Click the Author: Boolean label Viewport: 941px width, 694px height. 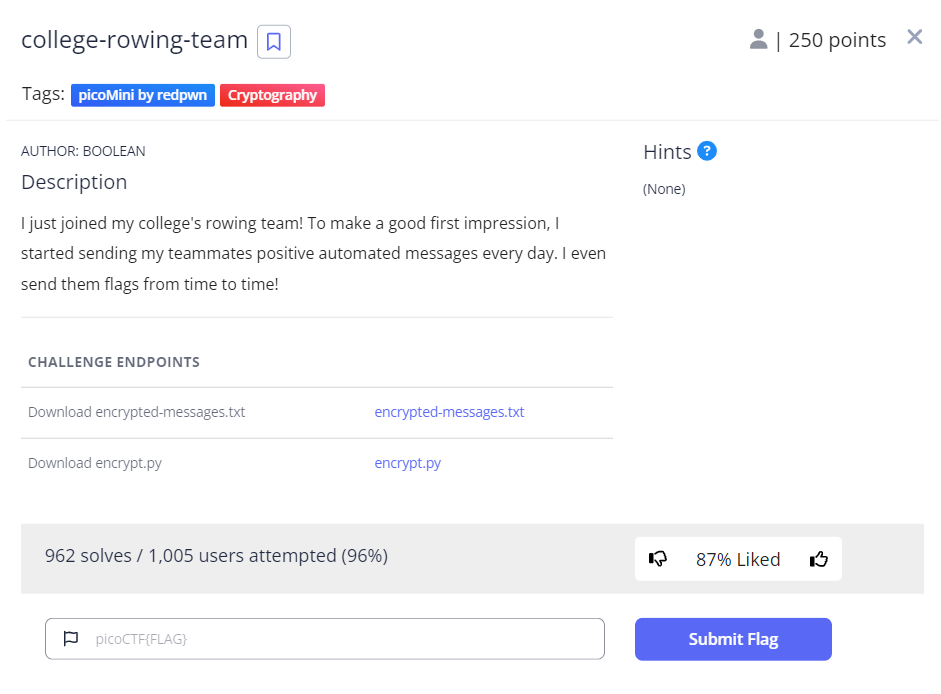[83, 151]
